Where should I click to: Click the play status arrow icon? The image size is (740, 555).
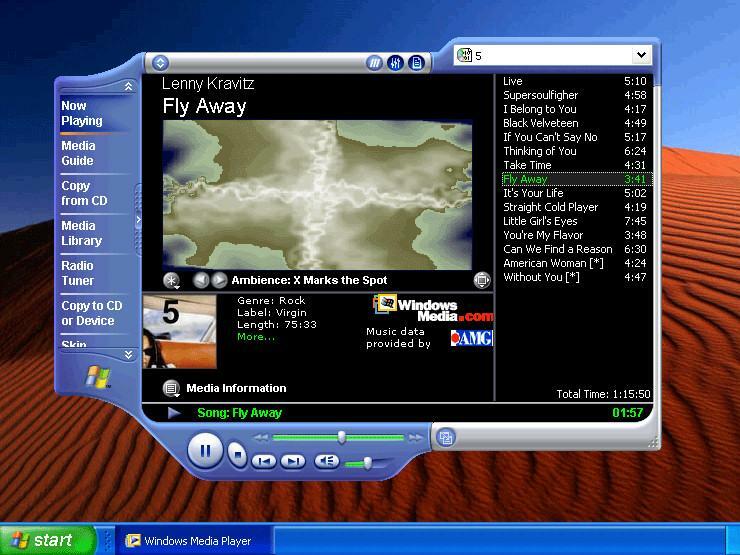(x=174, y=413)
